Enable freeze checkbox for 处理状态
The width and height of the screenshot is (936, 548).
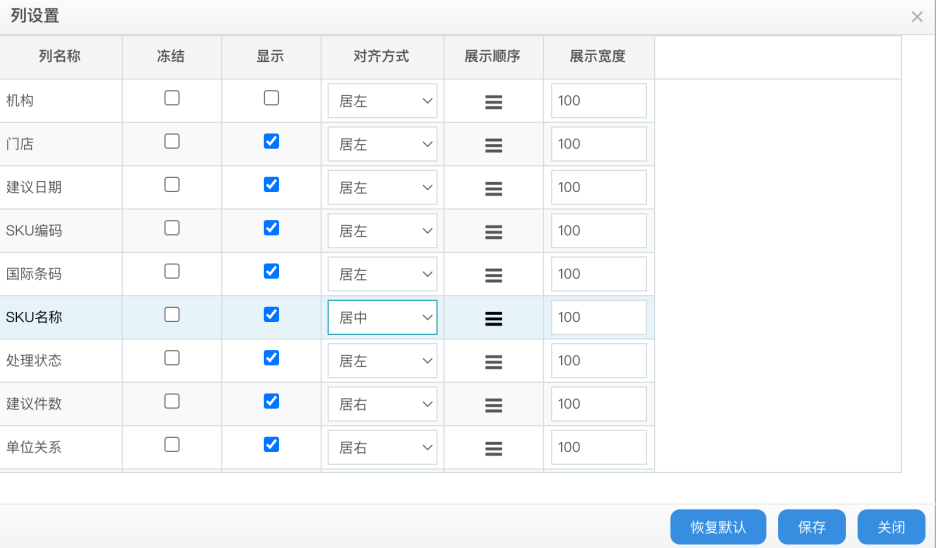pos(172,358)
